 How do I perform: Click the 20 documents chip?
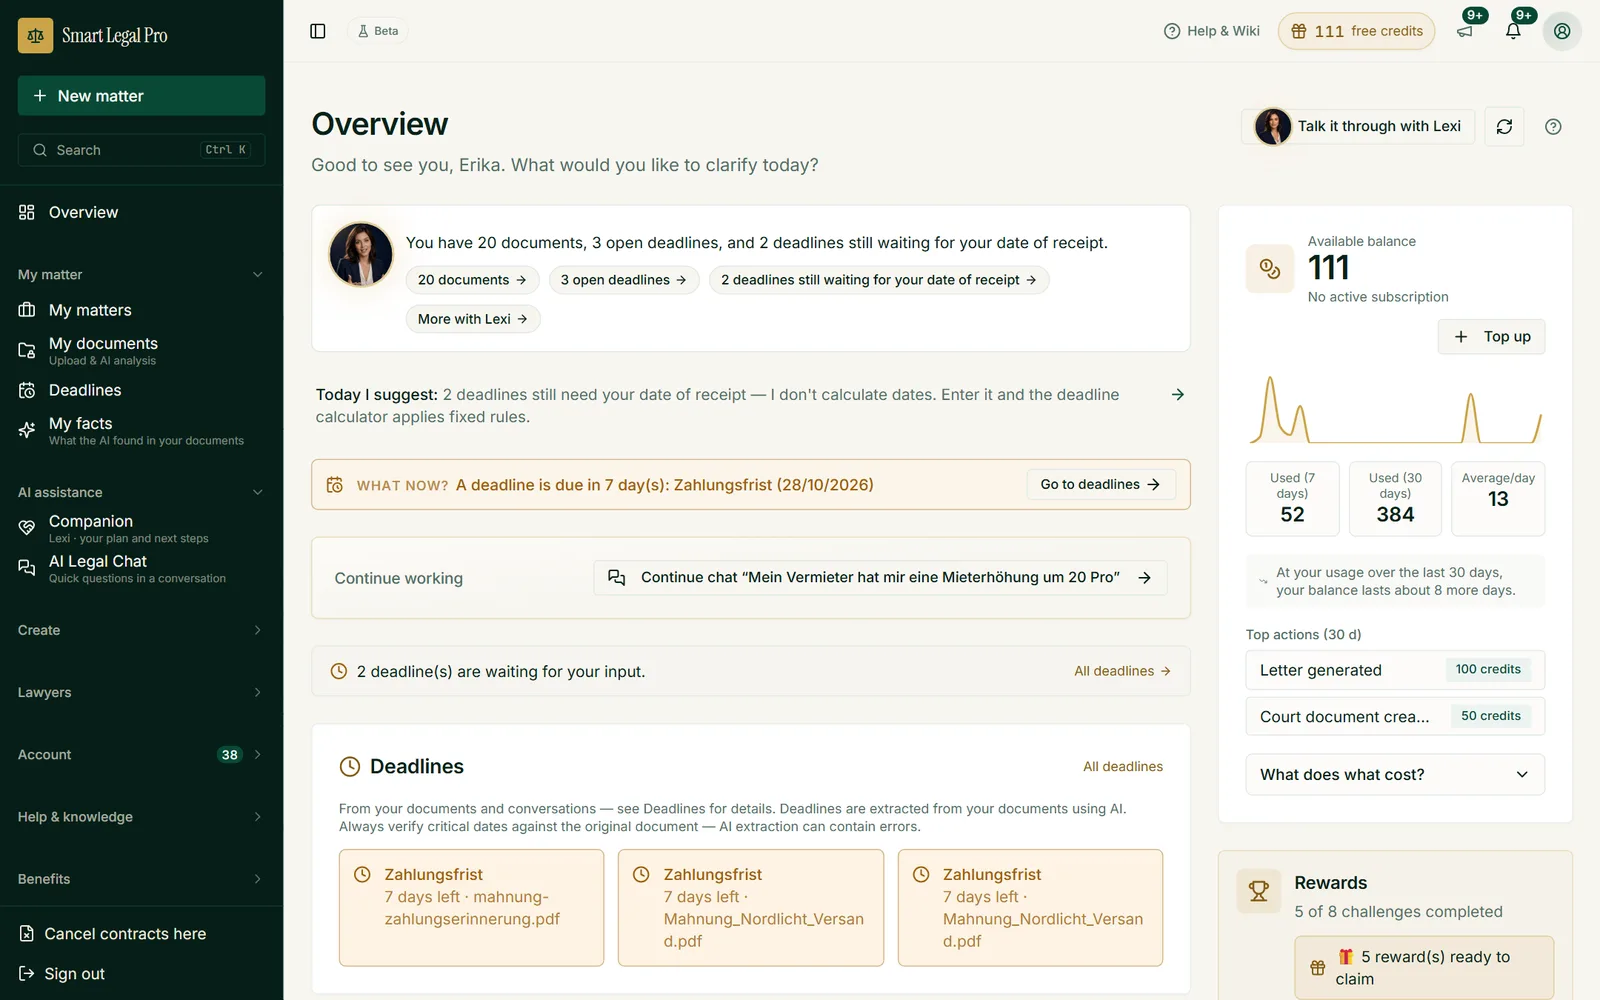[472, 280]
